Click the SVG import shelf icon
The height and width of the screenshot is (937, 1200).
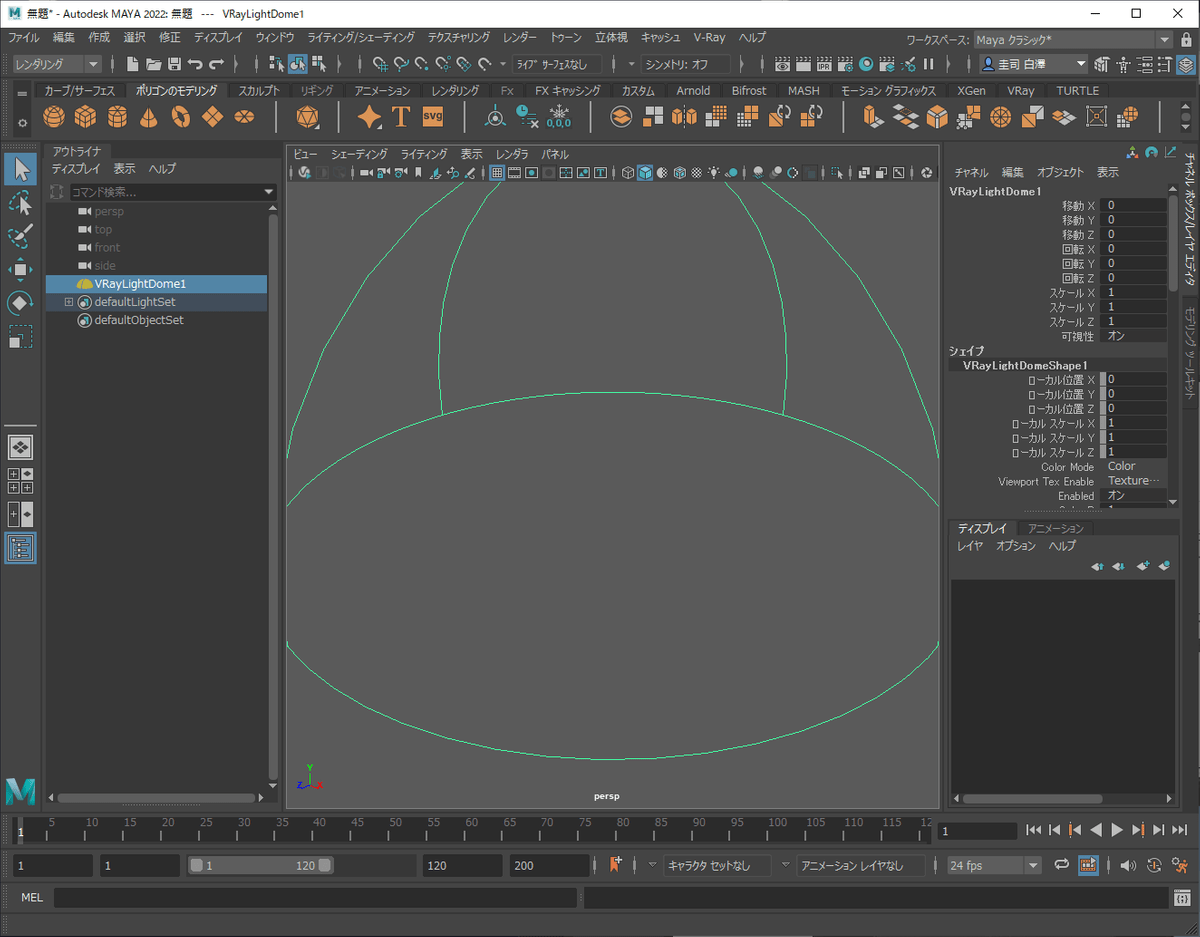(x=433, y=116)
